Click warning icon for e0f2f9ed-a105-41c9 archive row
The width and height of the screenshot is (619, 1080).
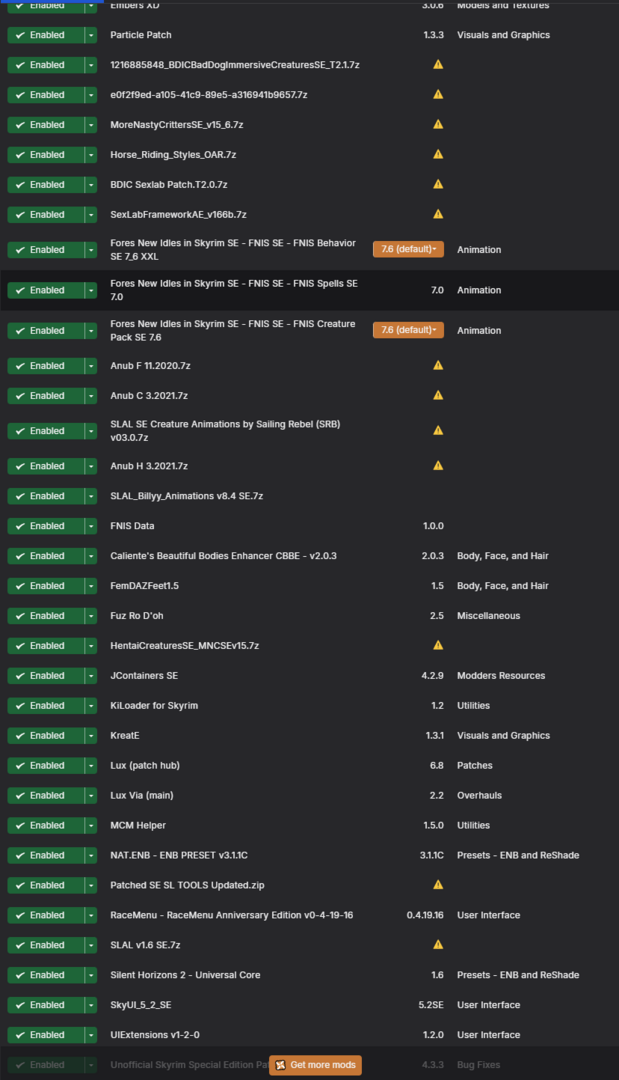point(438,94)
